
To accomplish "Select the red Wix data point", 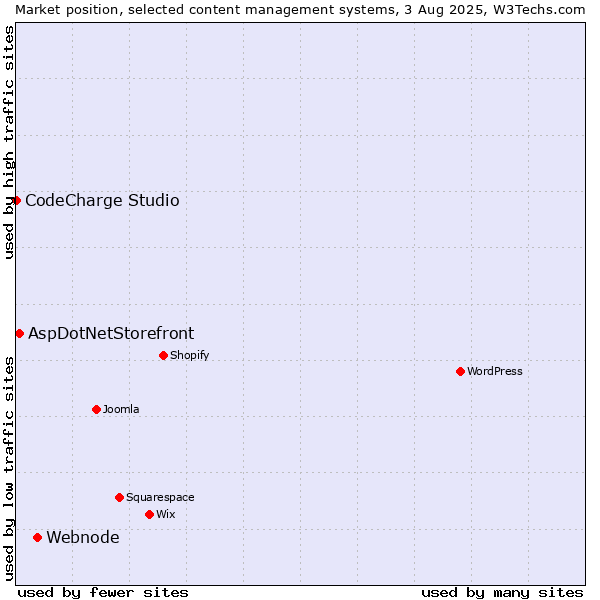I will [150, 514].
